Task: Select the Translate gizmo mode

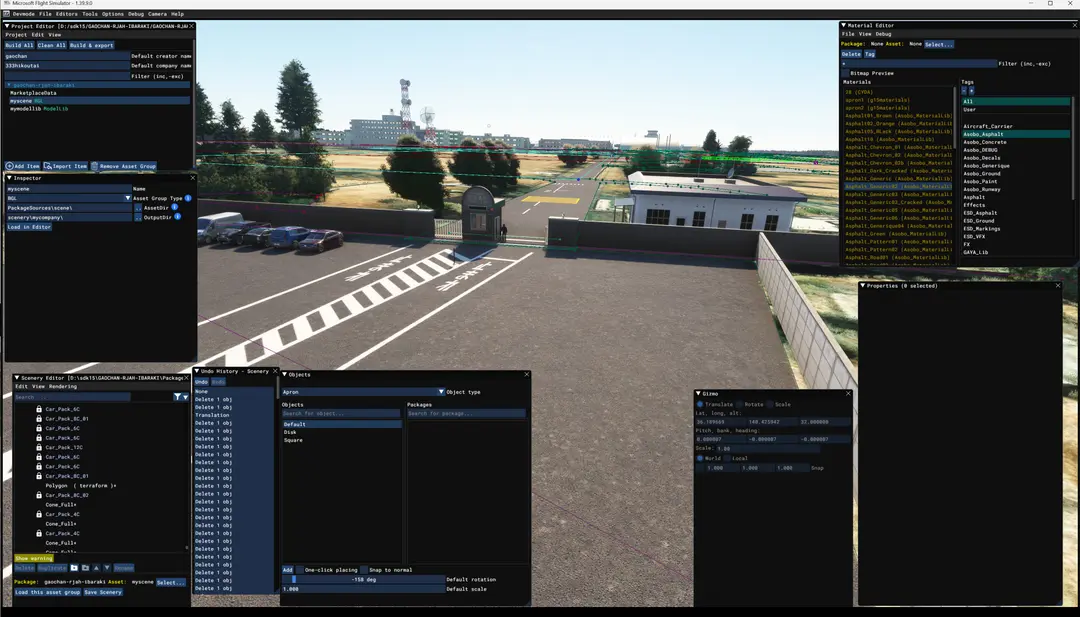Action: 700,404
